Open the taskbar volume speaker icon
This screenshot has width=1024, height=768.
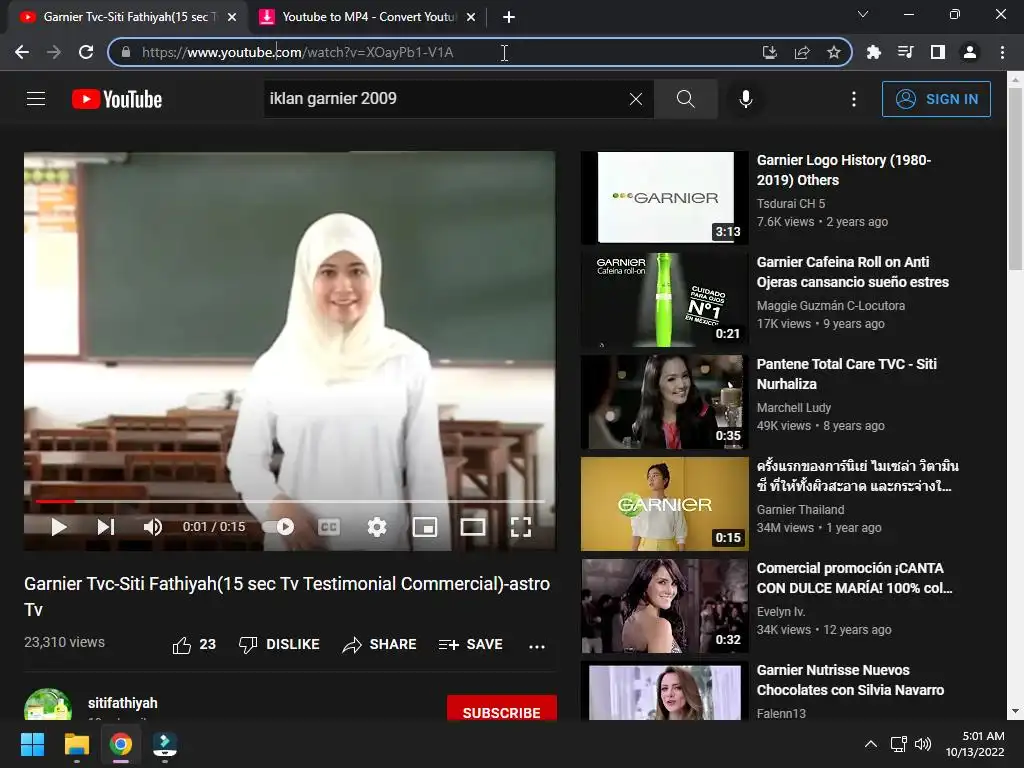coord(923,744)
